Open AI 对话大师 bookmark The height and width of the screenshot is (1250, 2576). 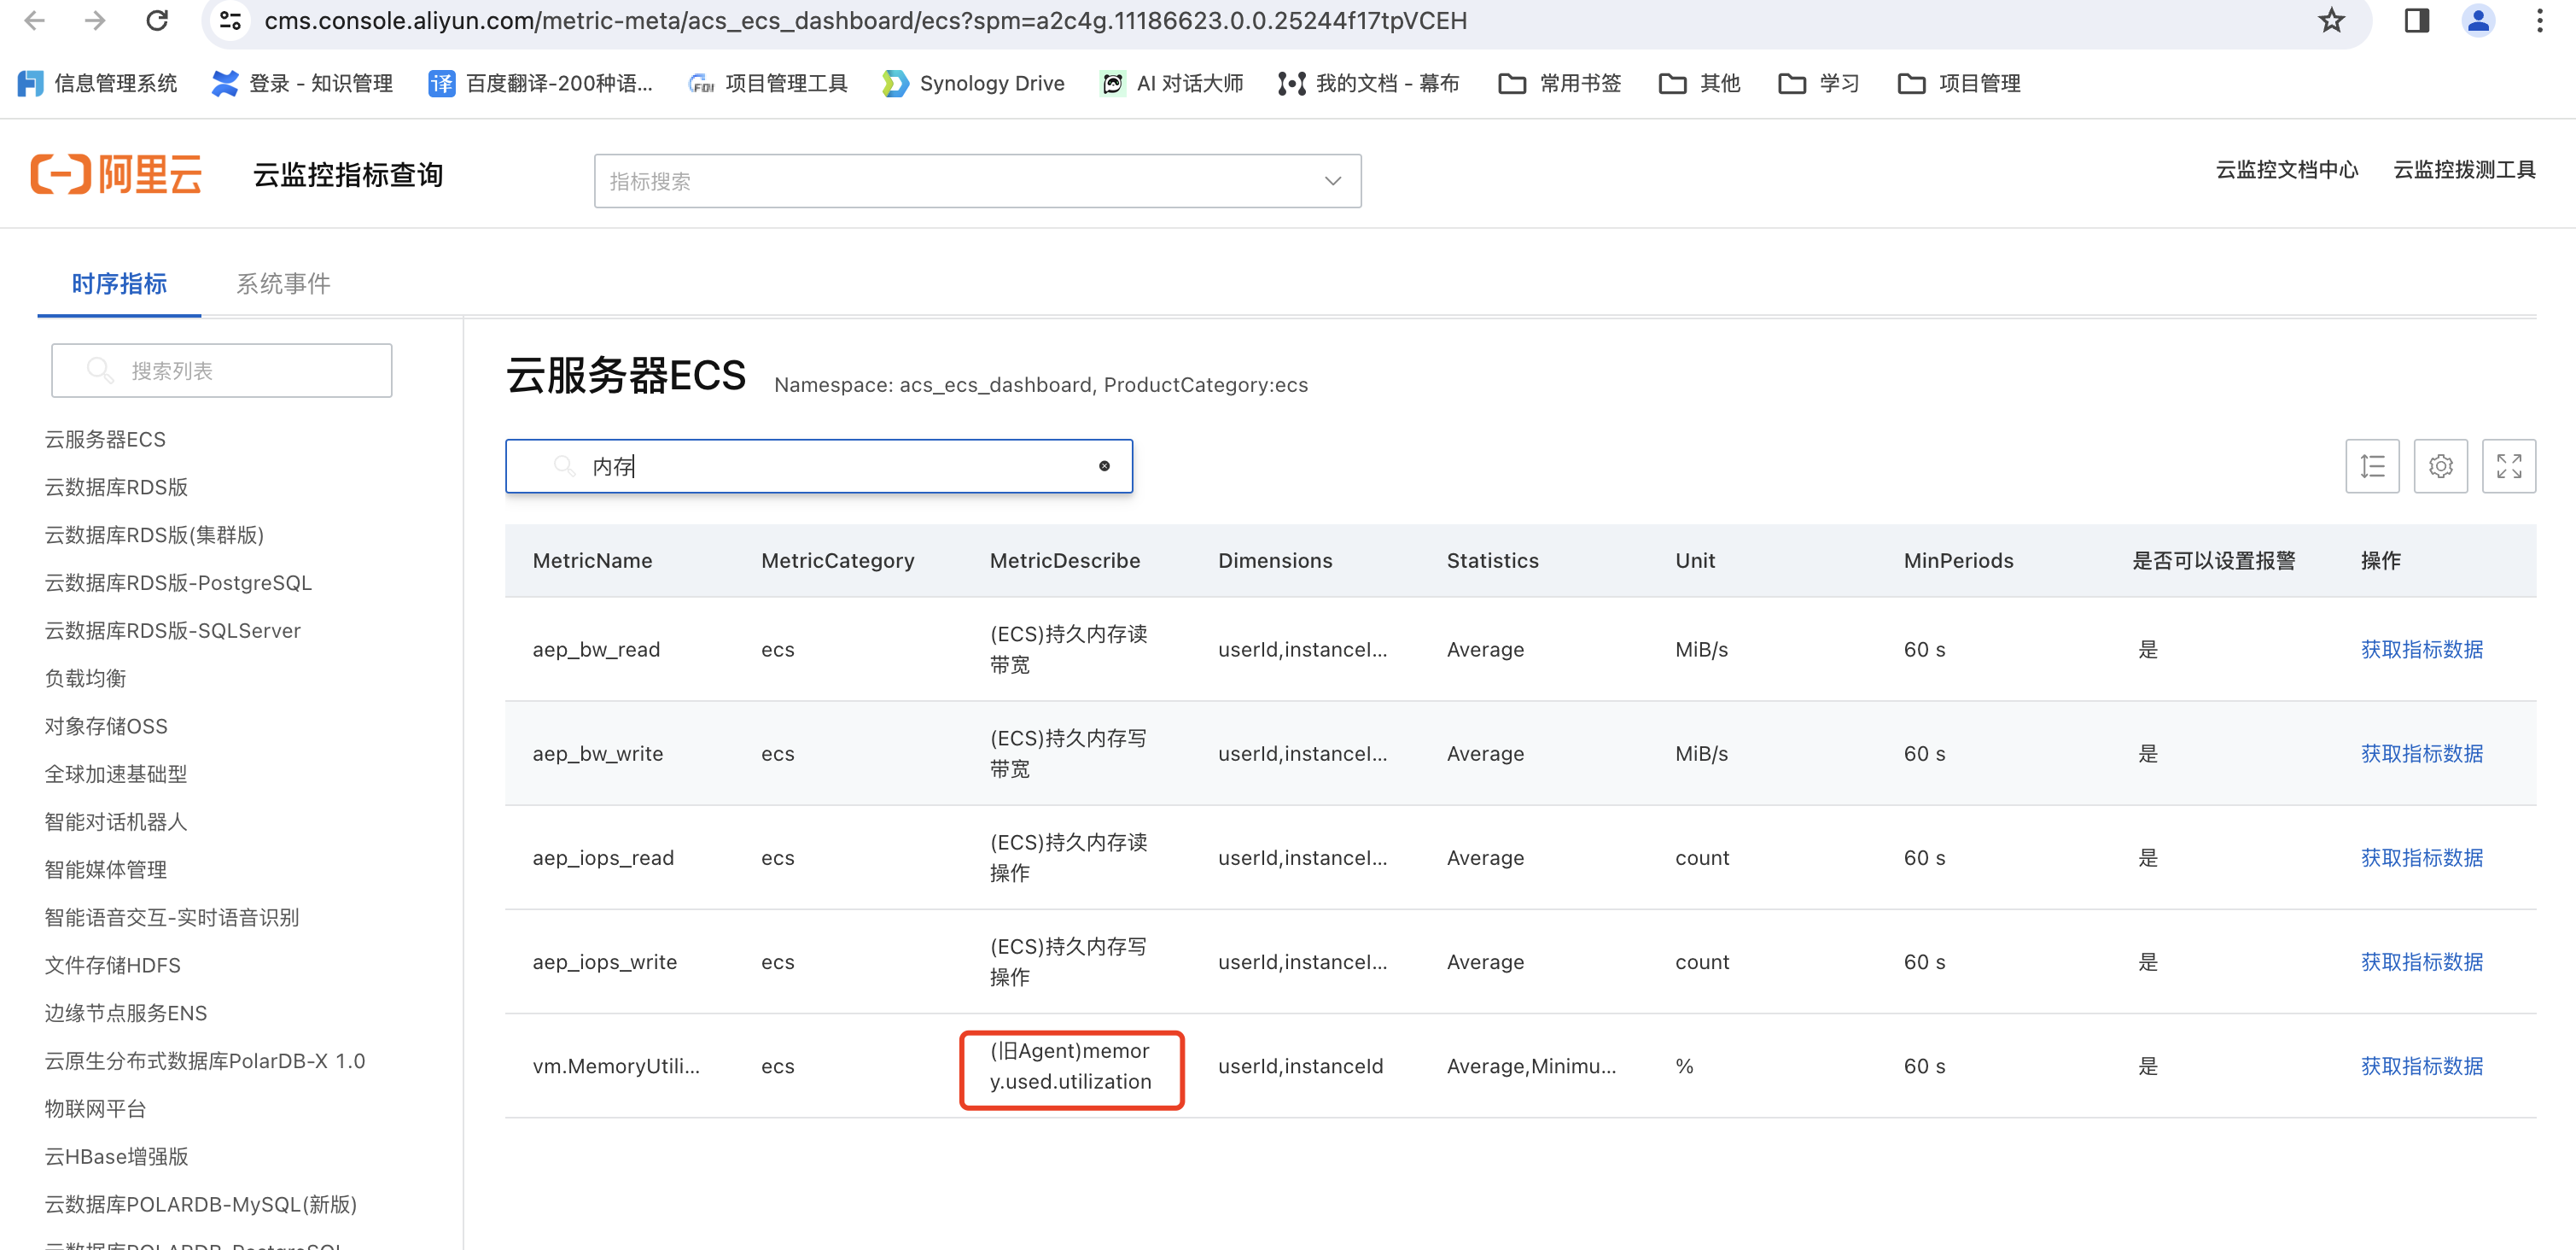pos(1171,83)
